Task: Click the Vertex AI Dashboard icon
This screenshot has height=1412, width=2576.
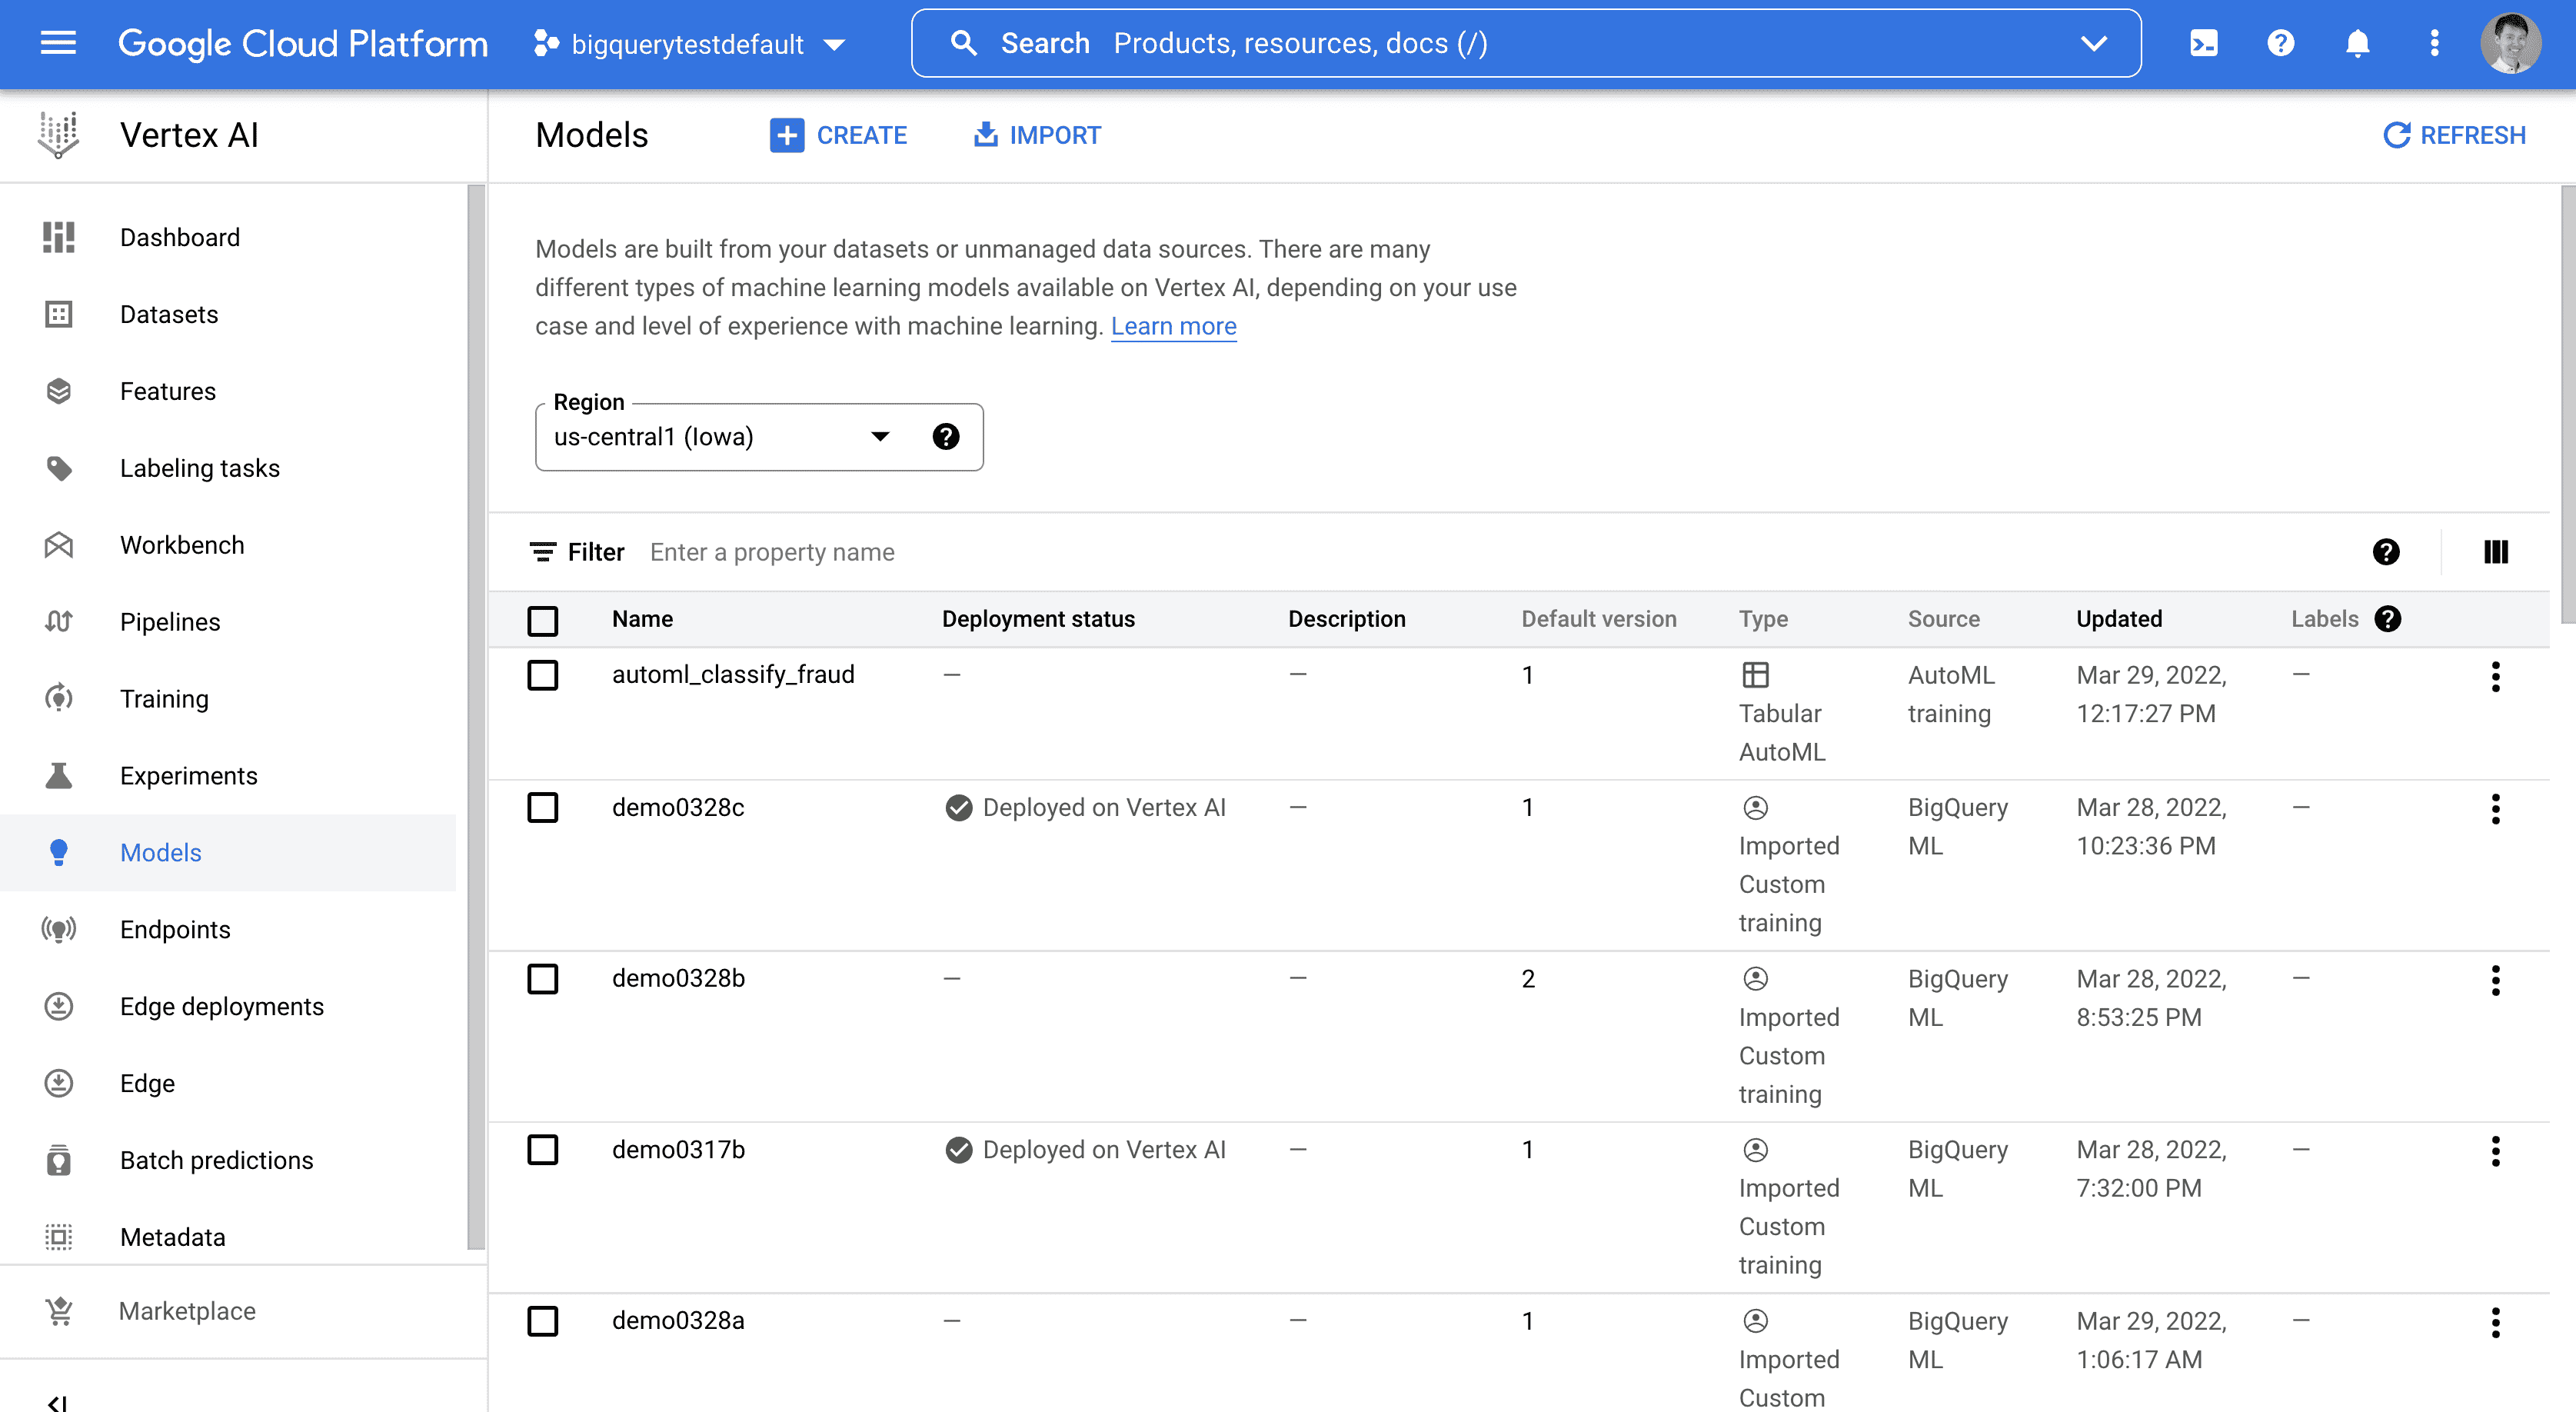Action: coord(59,235)
